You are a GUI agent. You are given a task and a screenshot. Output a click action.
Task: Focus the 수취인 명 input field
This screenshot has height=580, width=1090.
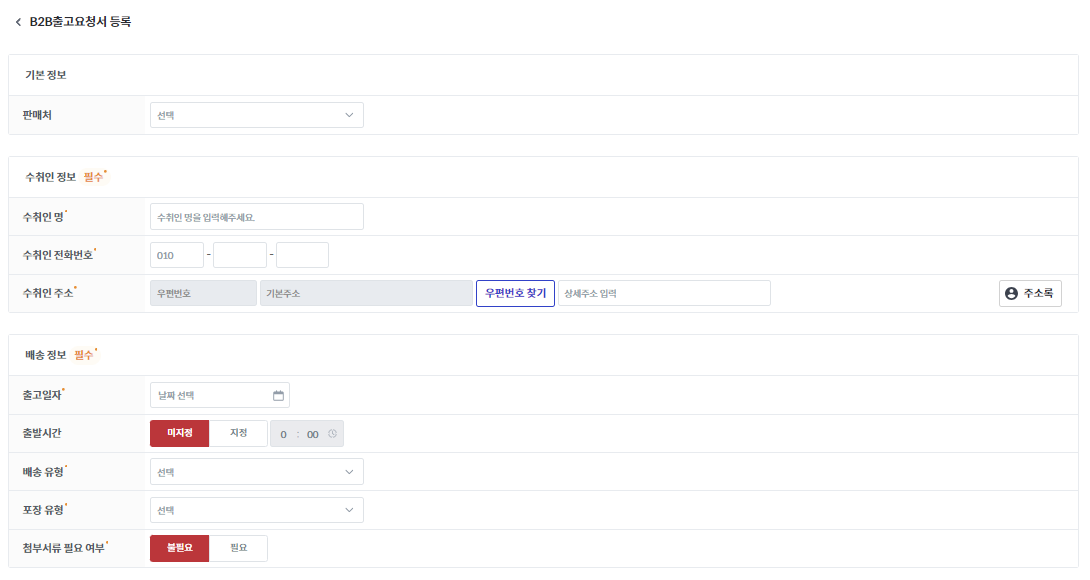256,217
